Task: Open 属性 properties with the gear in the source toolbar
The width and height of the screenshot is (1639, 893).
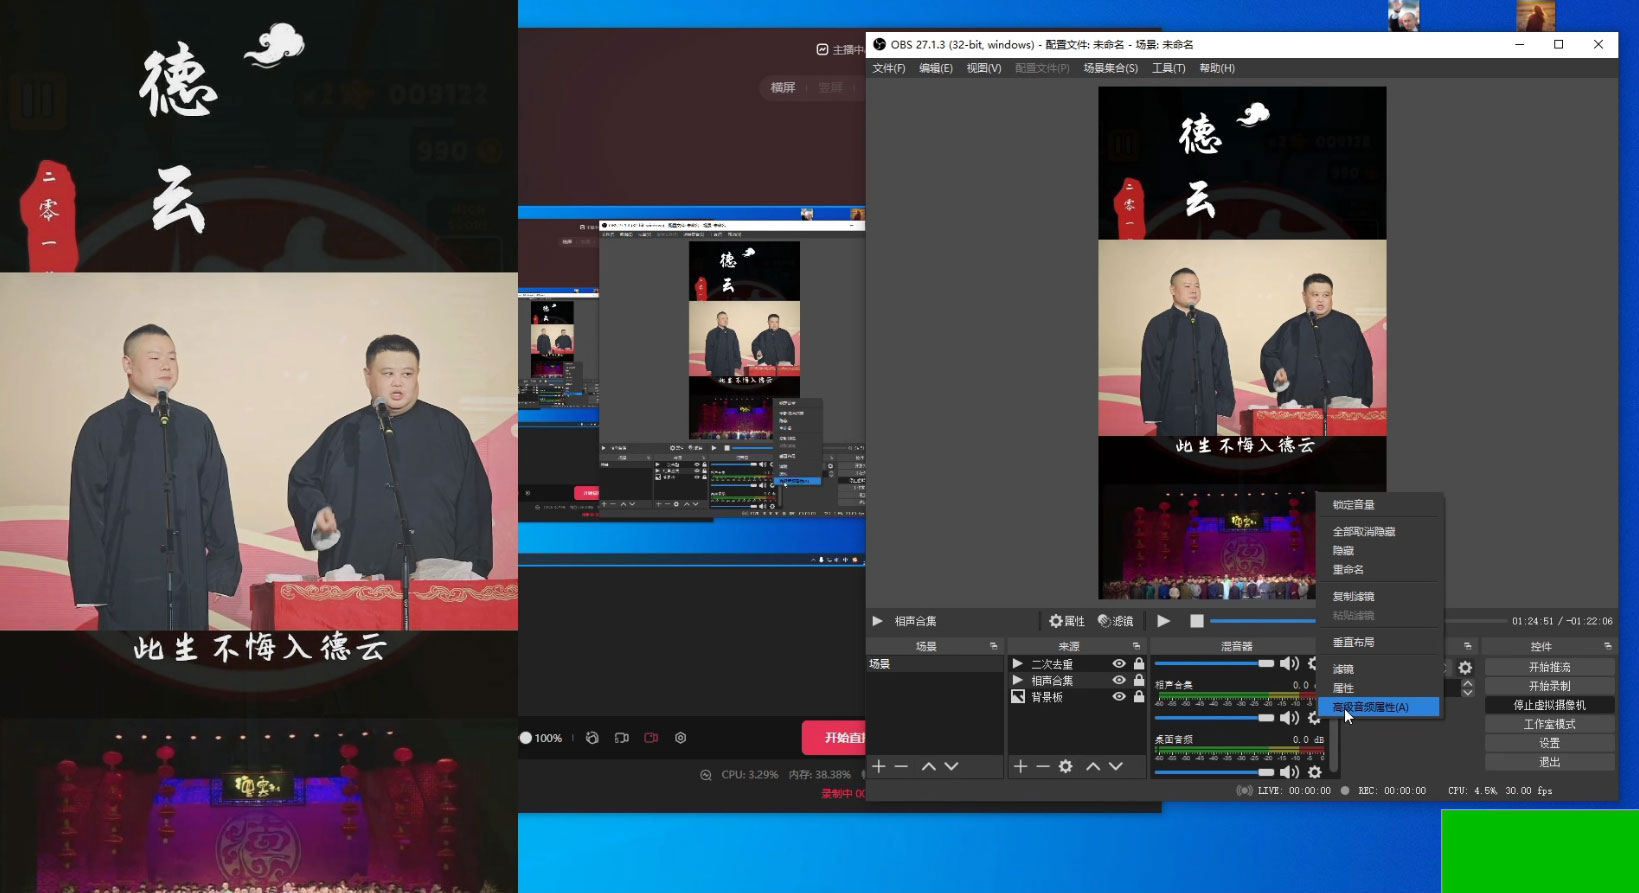Action: pos(1066,621)
